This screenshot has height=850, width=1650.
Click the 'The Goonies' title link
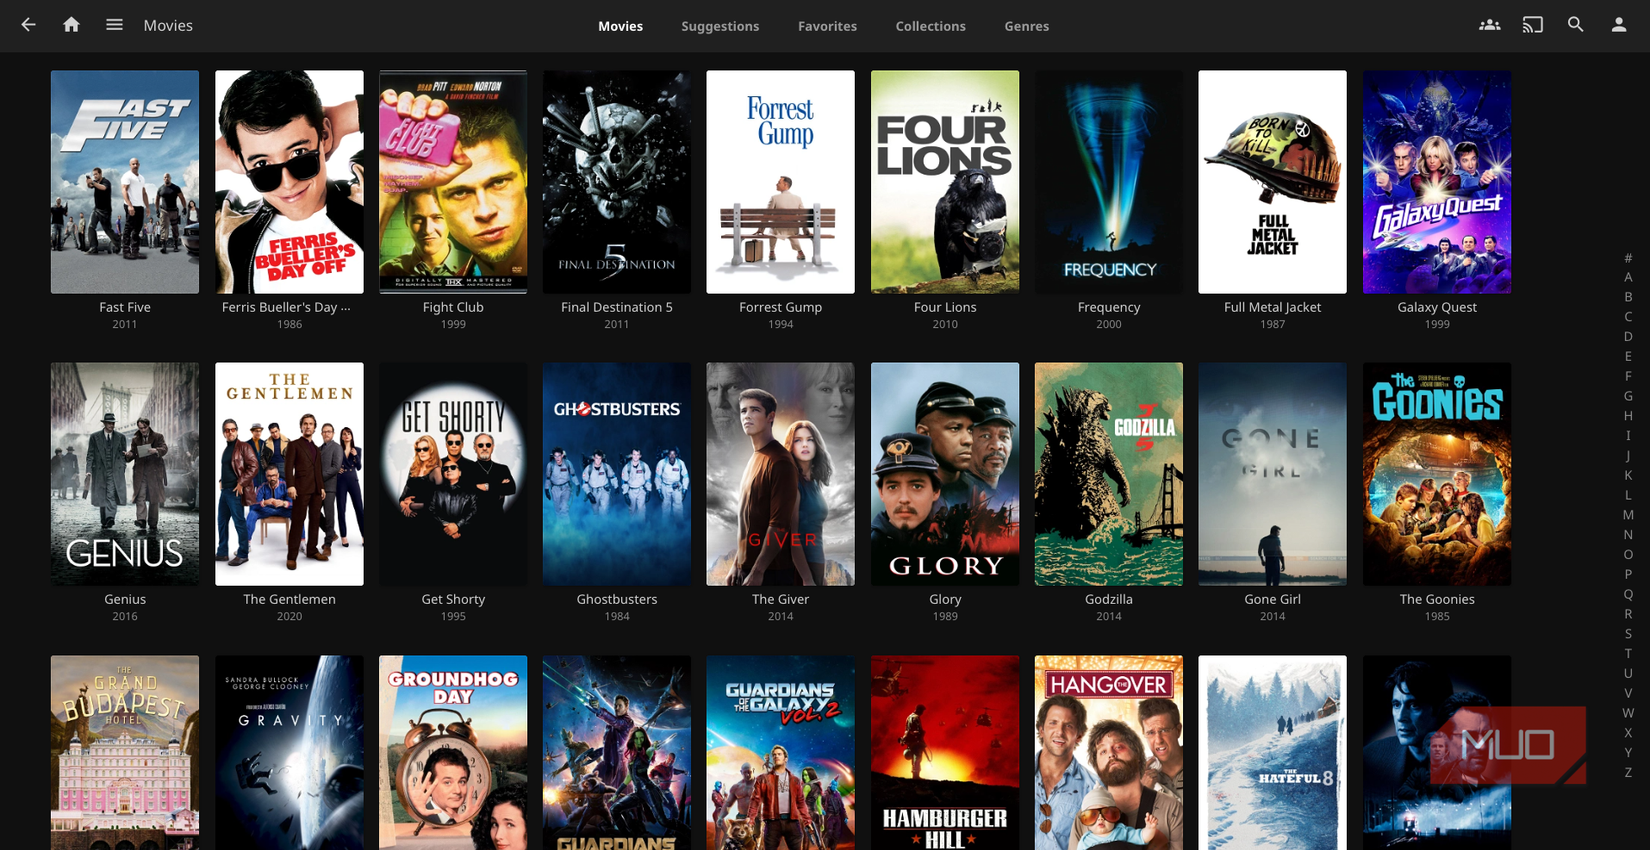coord(1437,599)
